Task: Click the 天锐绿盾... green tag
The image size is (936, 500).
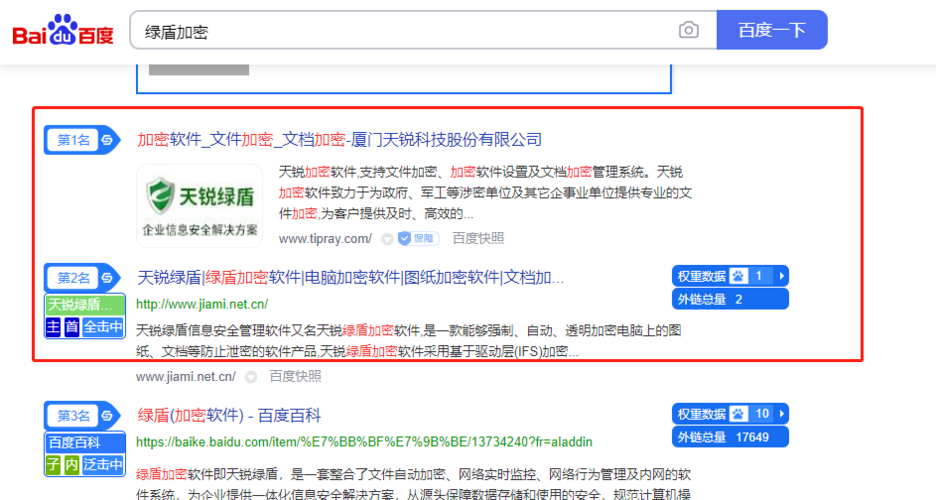Action: (x=85, y=305)
